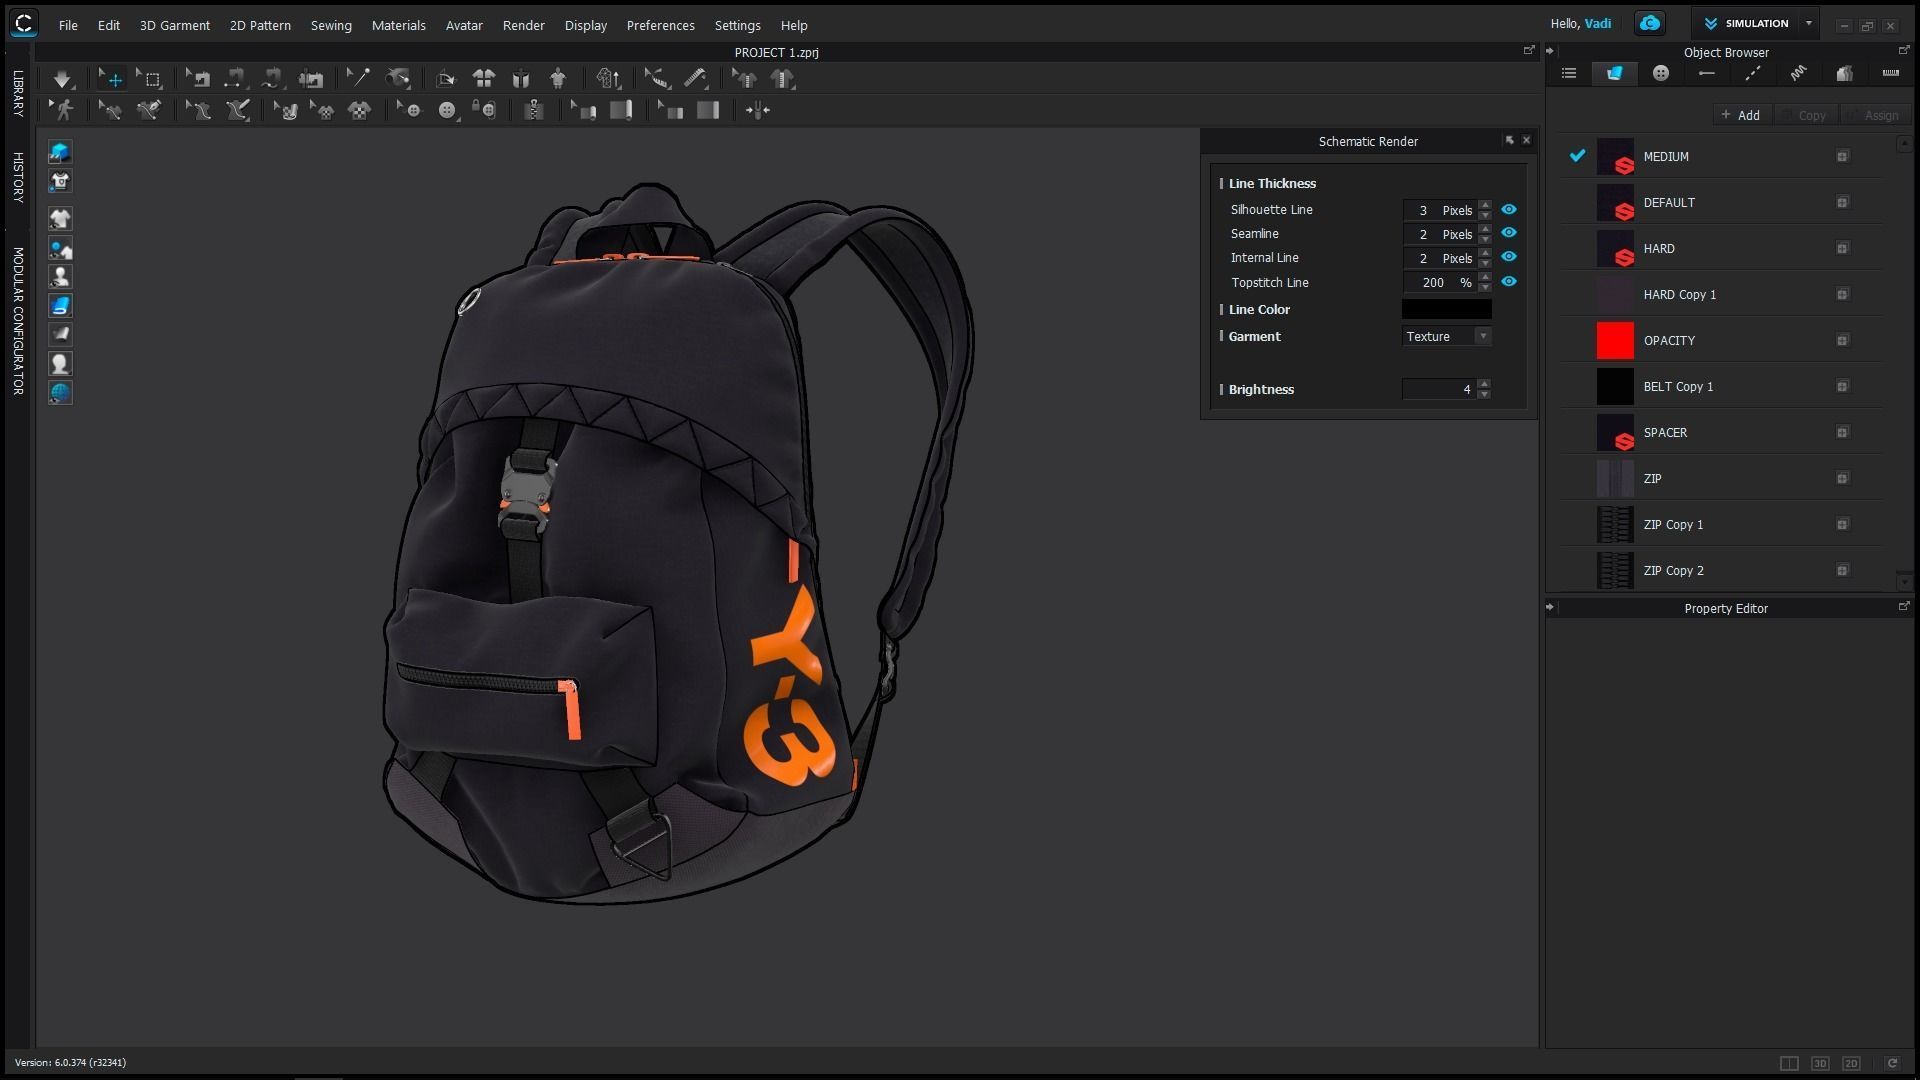1920x1080 pixels.
Task: Open the Measure ruler tab in Object Browser
Action: tap(1890, 73)
